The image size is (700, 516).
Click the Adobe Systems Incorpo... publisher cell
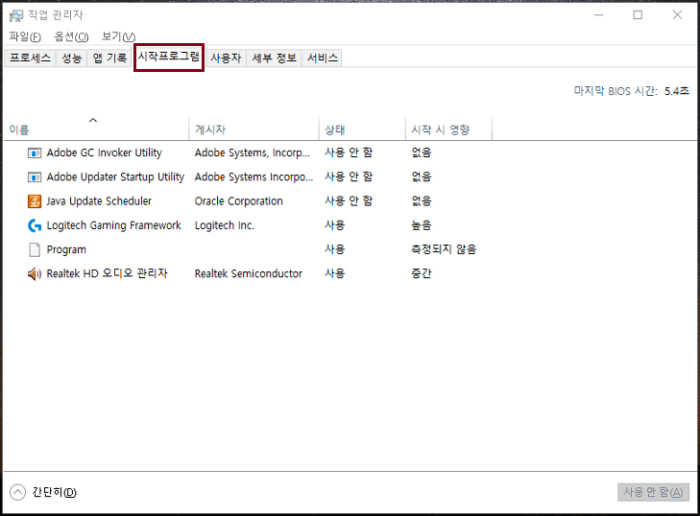254,177
